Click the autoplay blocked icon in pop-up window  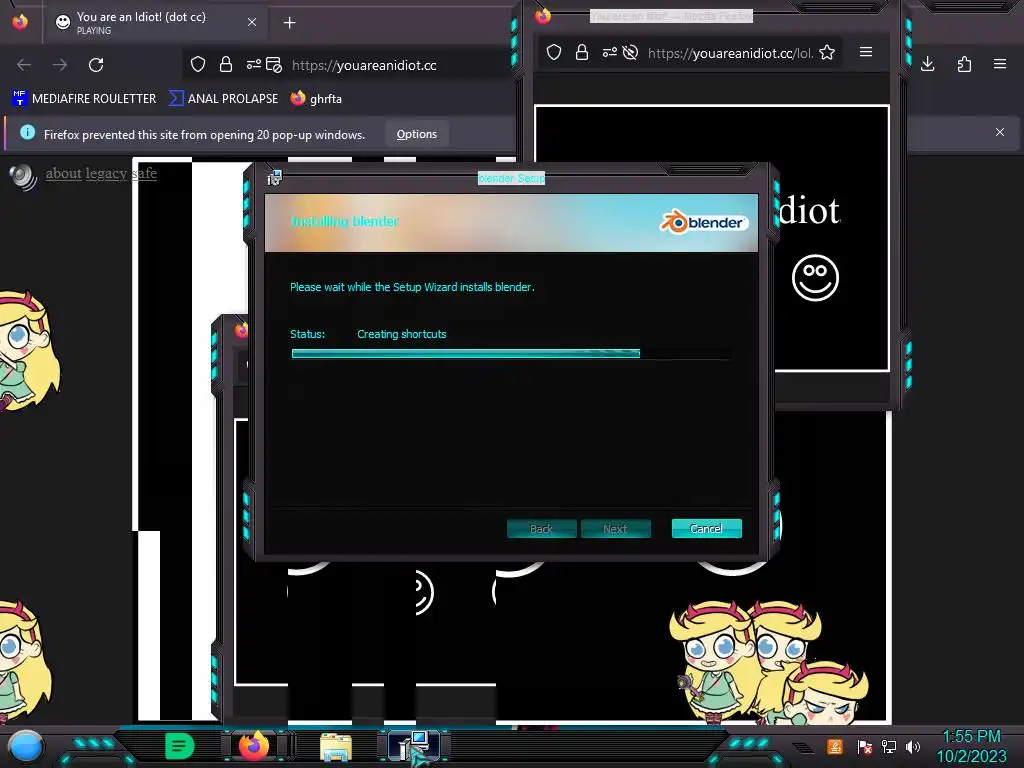tap(630, 52)
